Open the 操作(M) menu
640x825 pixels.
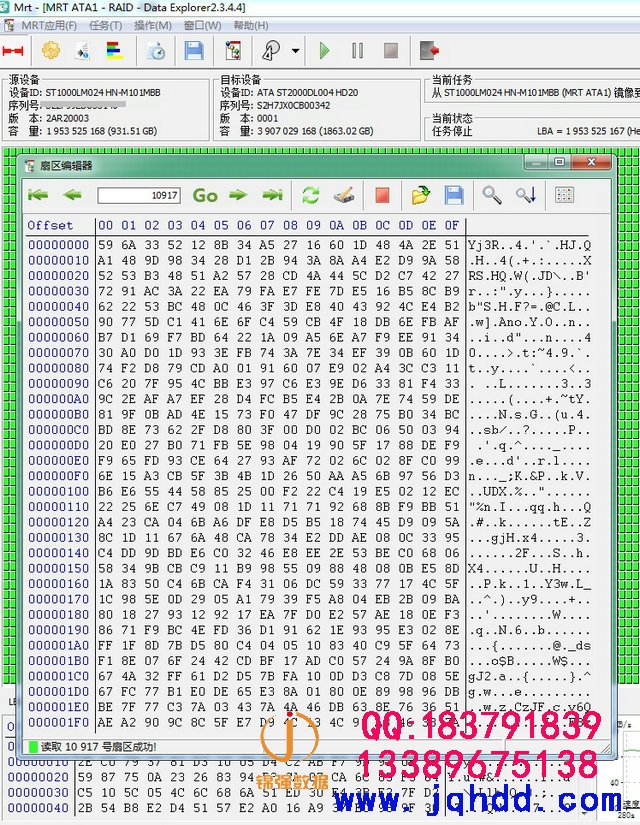pyautogui.click(x=153, y=25)
